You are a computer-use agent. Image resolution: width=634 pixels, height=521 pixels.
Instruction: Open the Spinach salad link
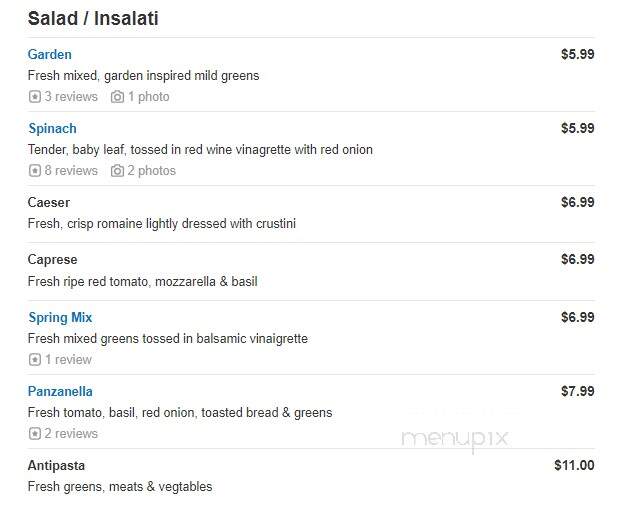(x=53, y=129)
